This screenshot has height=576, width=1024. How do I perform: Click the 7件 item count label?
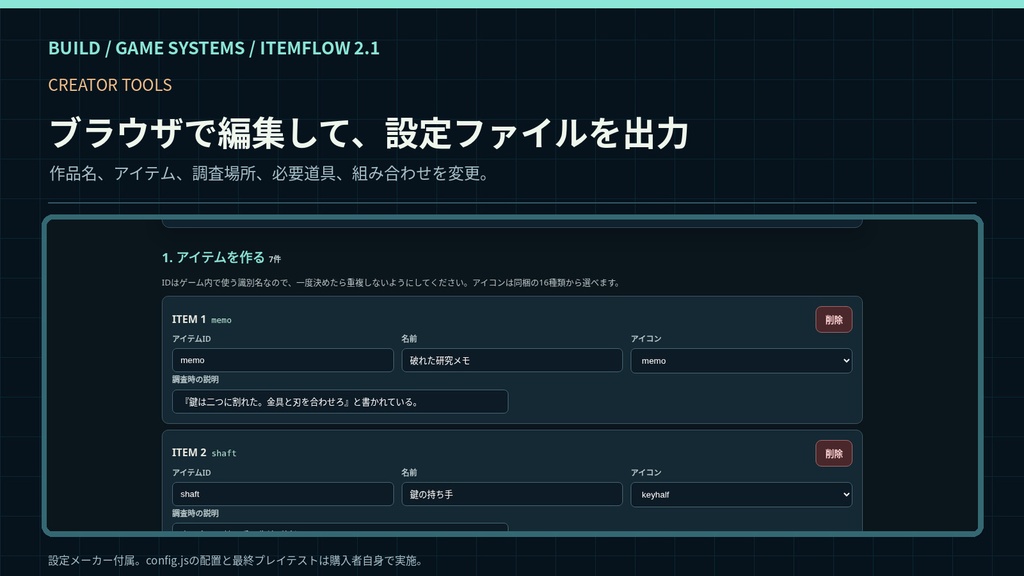click(275, 259)
